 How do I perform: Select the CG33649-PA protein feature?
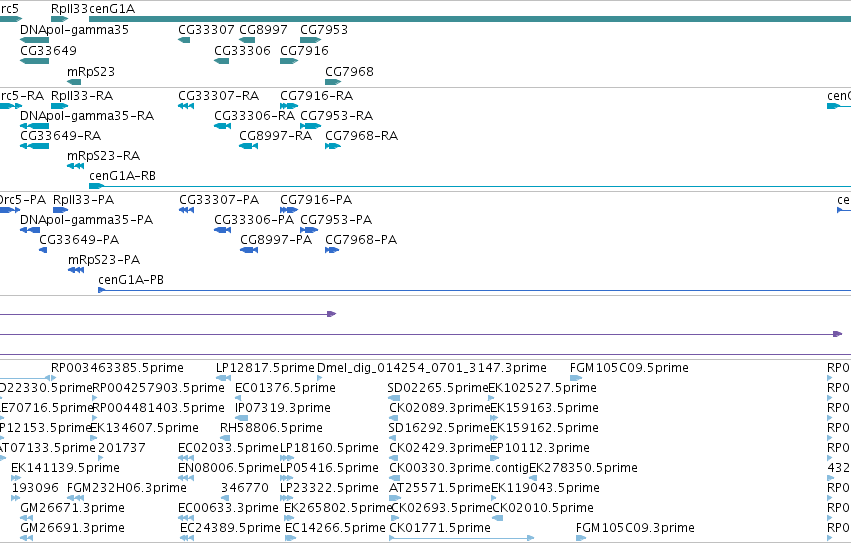pyautogui.click(x=43, y=250)
